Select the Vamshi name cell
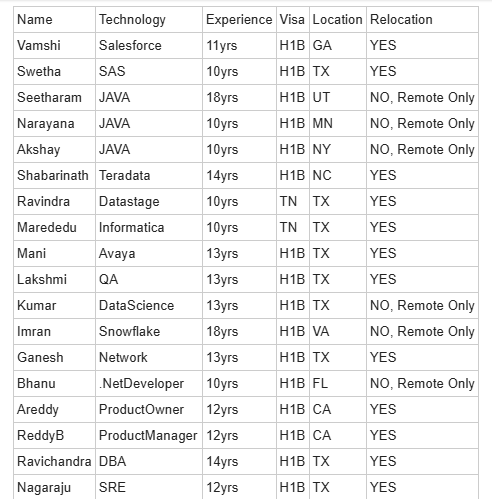The height and width of the screenshot is (499, 492). 54,46
